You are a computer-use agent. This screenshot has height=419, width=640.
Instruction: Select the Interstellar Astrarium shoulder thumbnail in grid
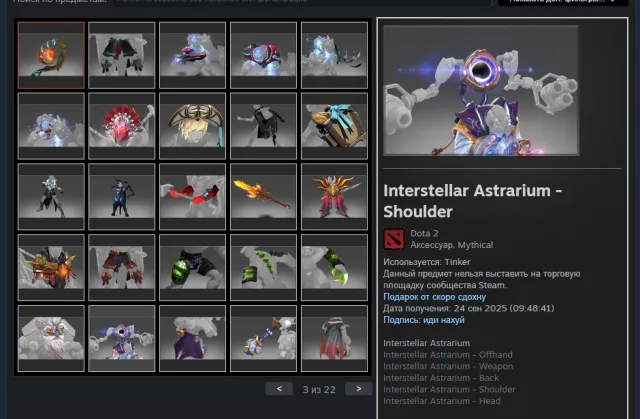click(122, 338)
